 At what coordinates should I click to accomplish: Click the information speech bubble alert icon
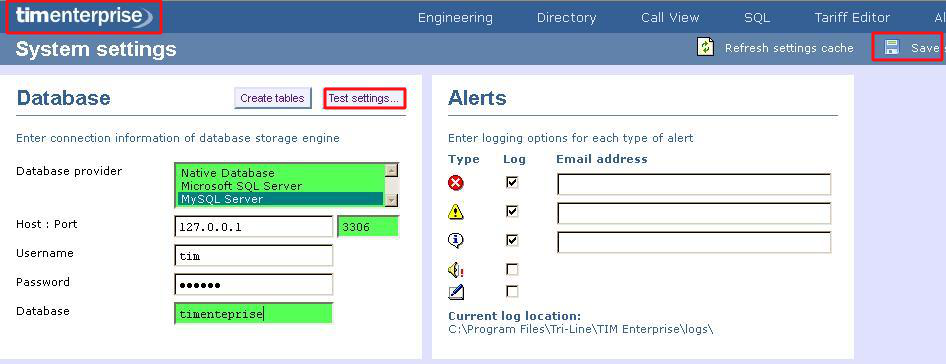(x=456, y=240)
